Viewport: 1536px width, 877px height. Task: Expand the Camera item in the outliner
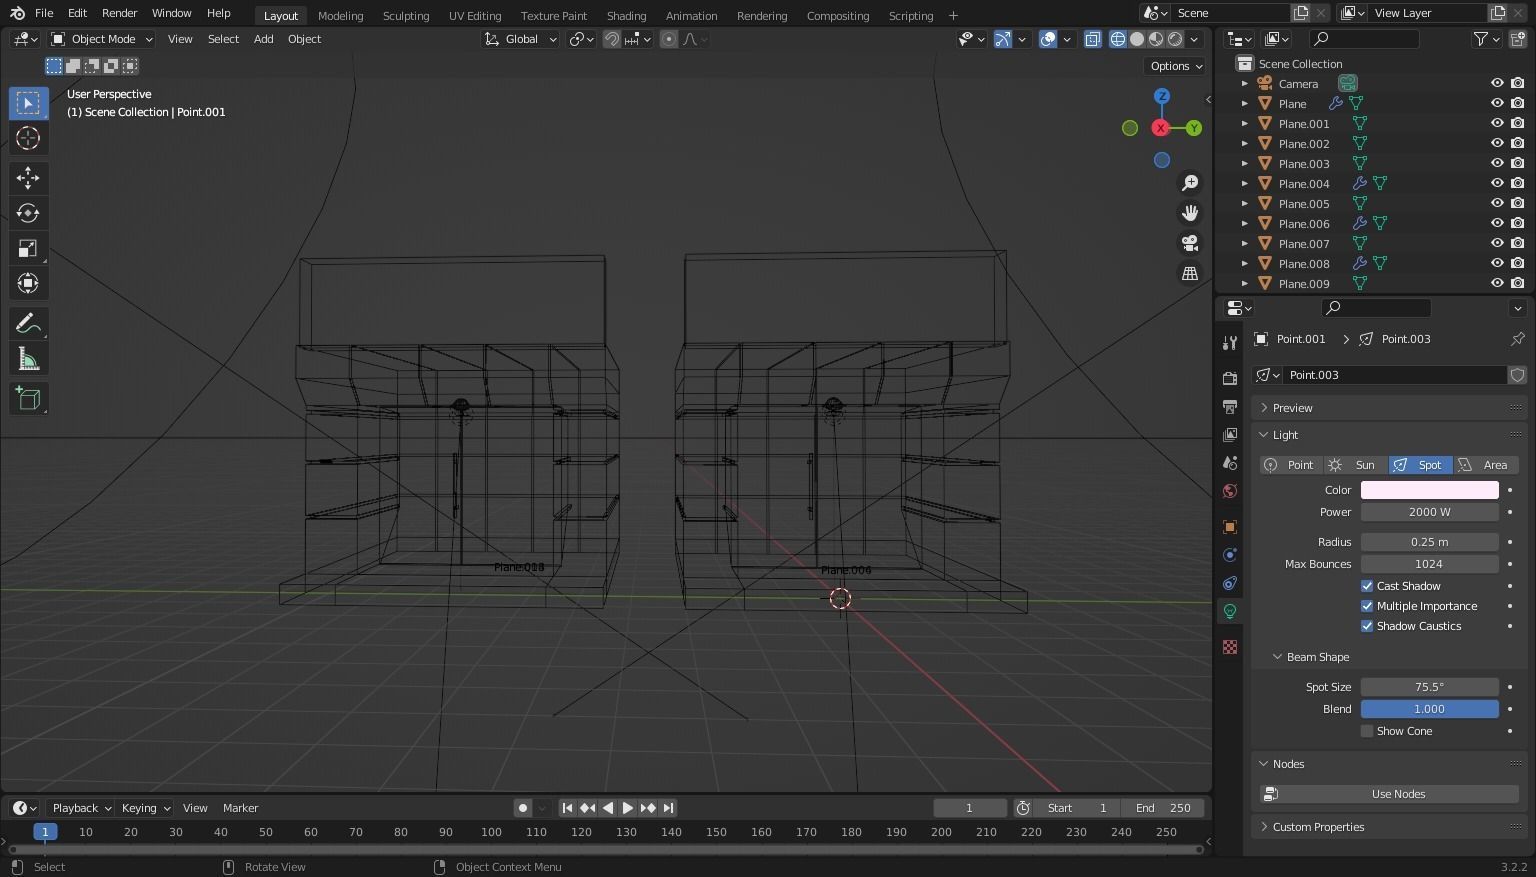click(x=1245, y=83)
